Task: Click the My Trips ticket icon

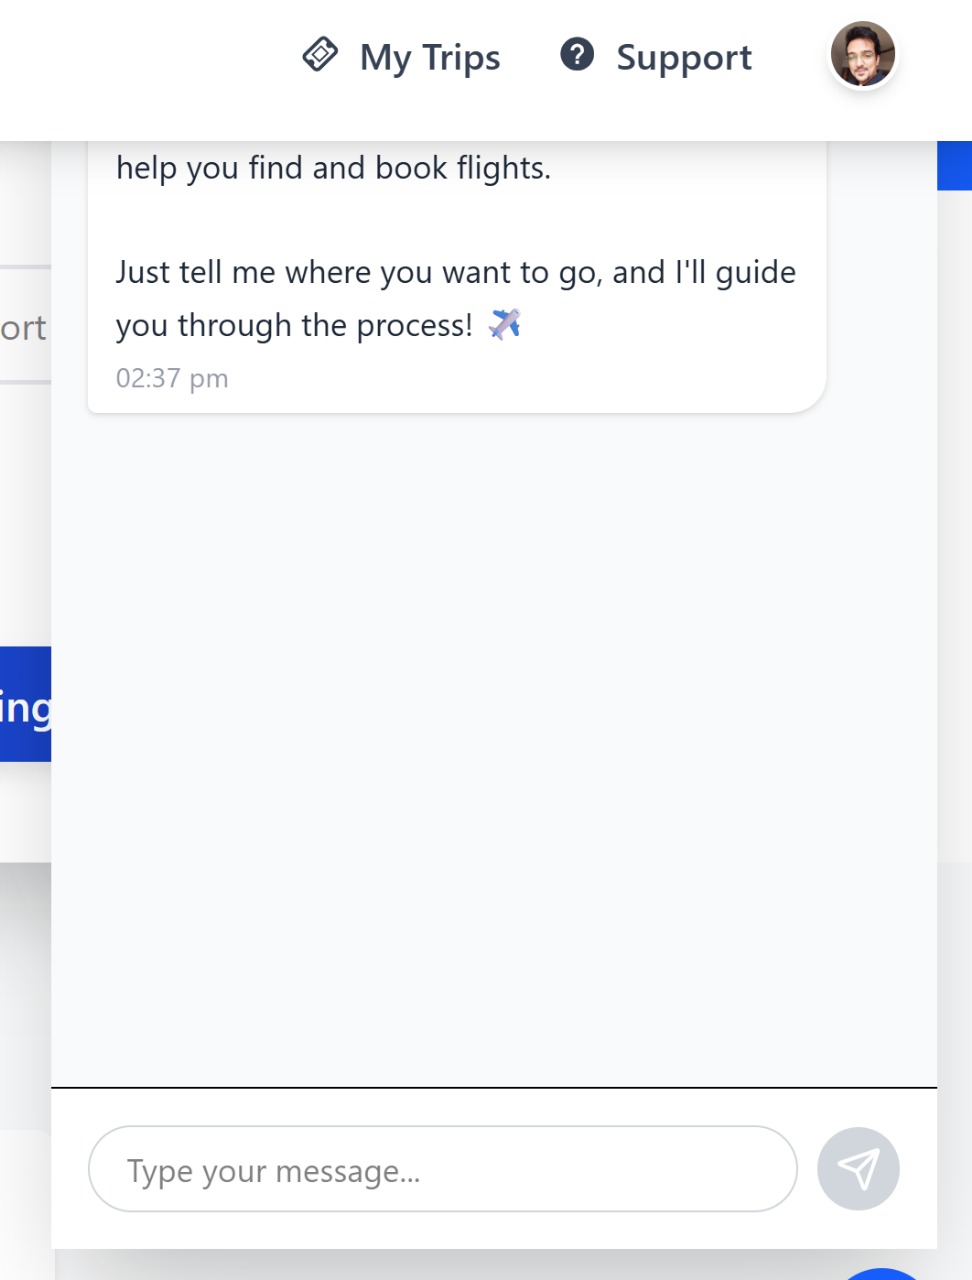Action: pos(320,54)
